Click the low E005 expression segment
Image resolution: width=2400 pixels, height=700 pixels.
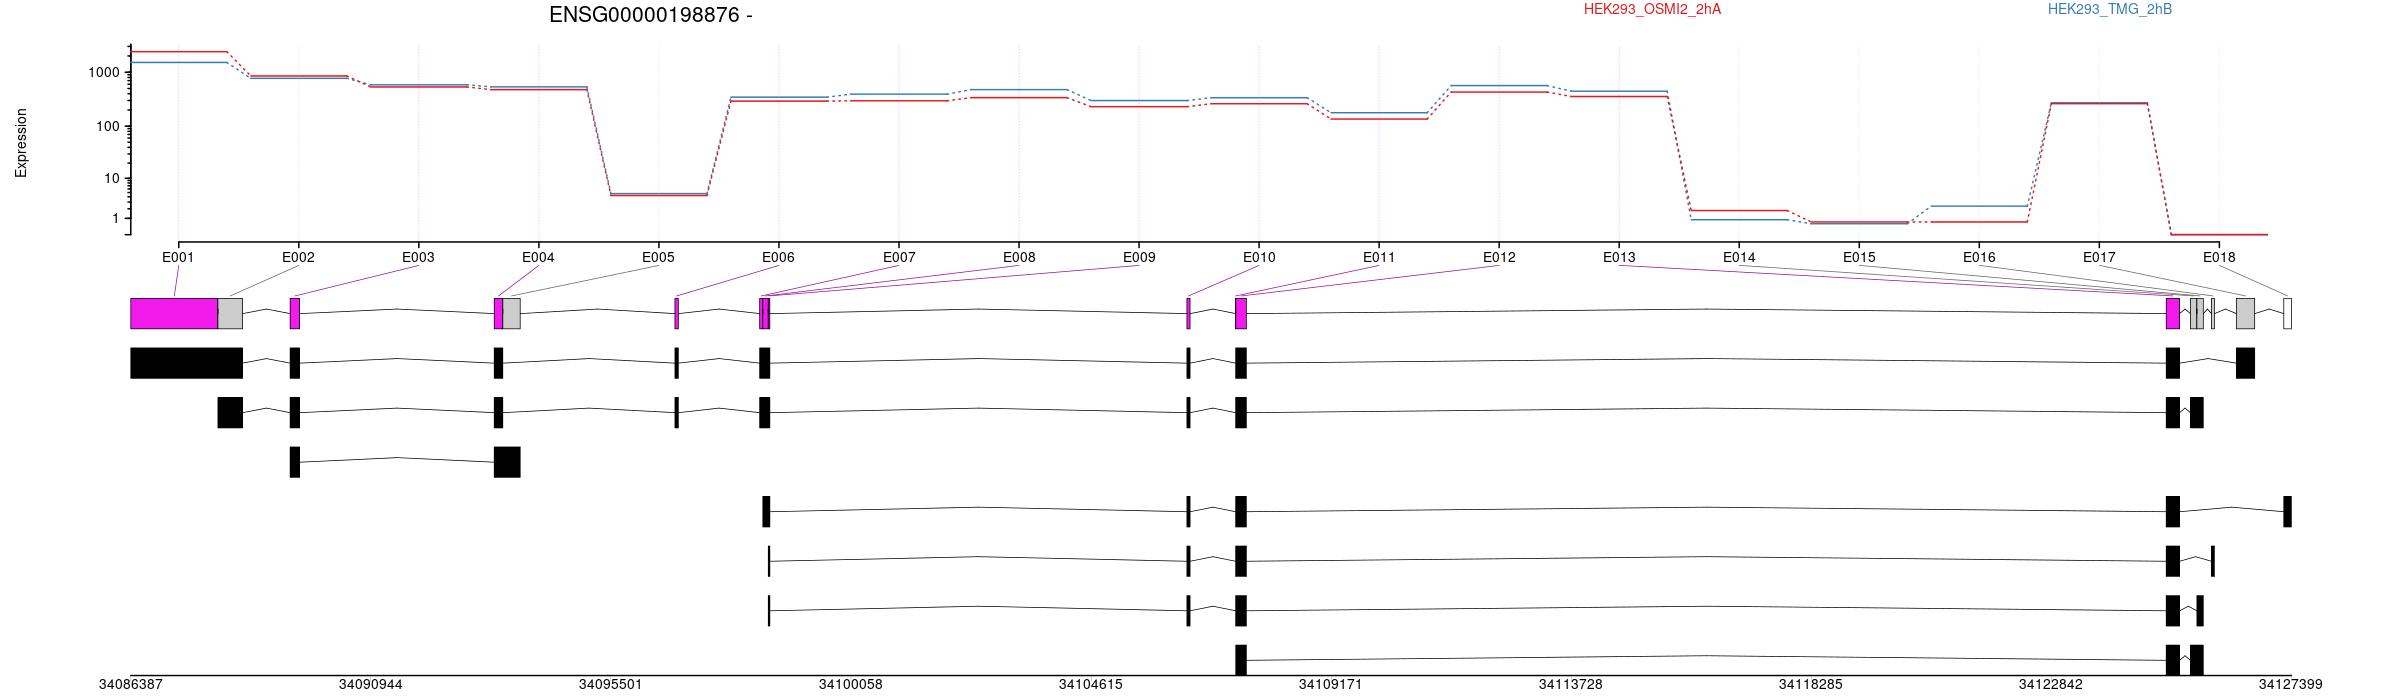click(658, 194)
